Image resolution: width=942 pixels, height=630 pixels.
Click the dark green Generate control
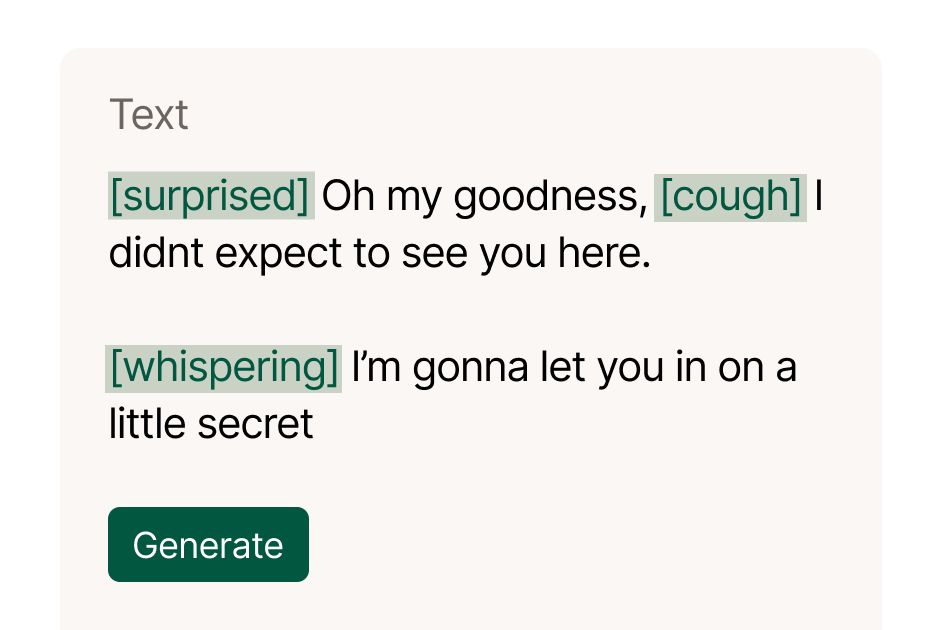pyautogui.click(x=208, y=545)
